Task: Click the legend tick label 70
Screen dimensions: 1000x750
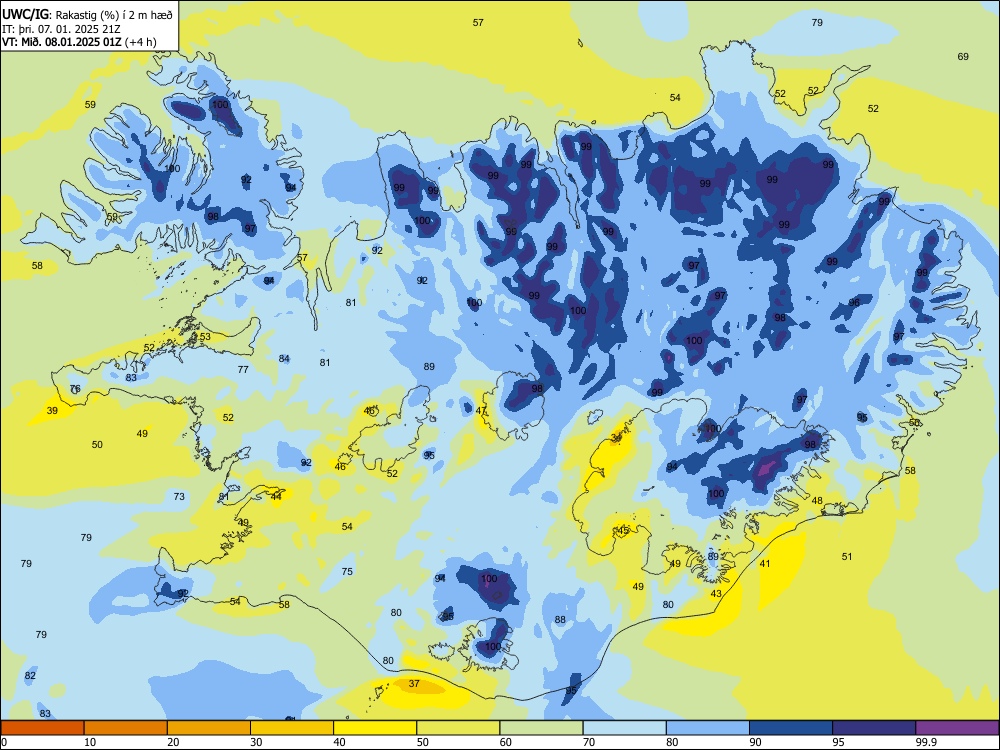Action: [x=589, y=742]
